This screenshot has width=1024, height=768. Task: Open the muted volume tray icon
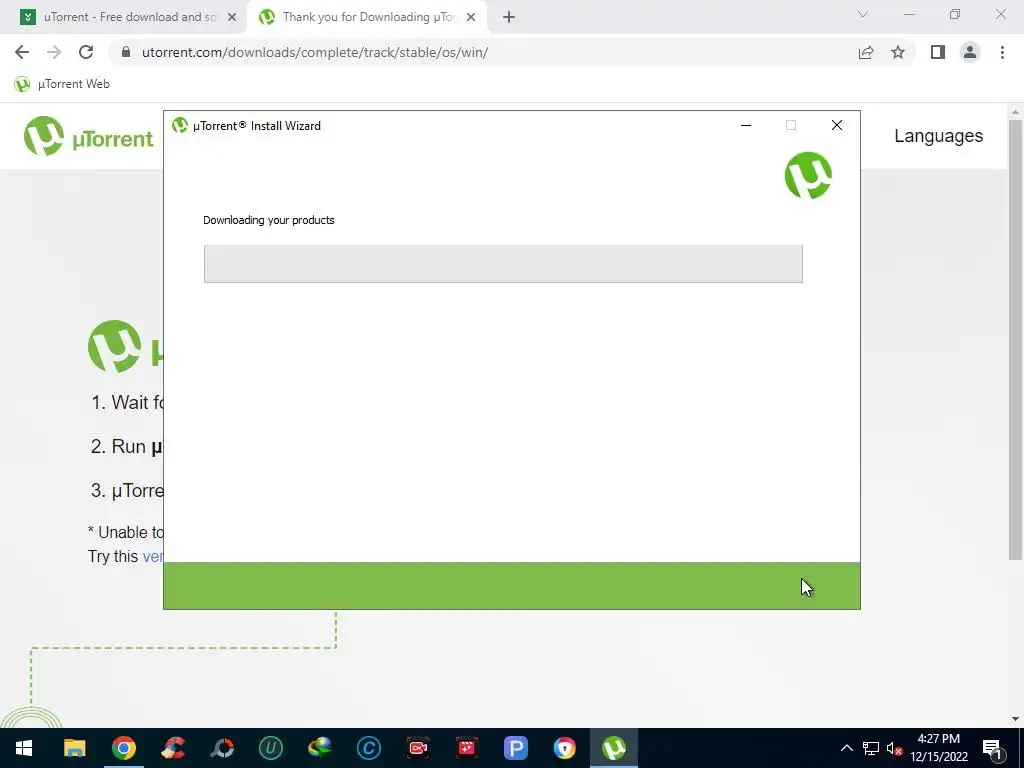tap(895, 748)
